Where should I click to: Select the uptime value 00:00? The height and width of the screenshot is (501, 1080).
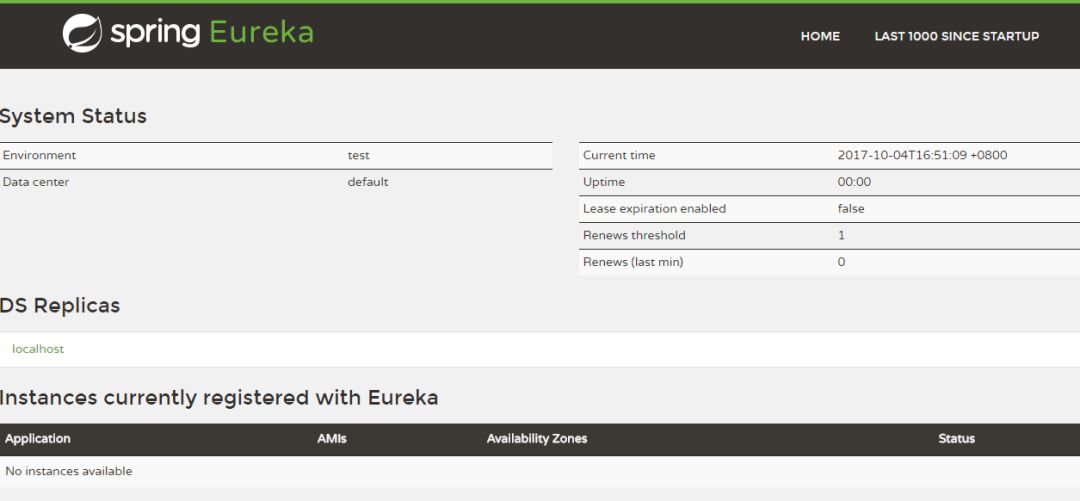tap(854, 182)
